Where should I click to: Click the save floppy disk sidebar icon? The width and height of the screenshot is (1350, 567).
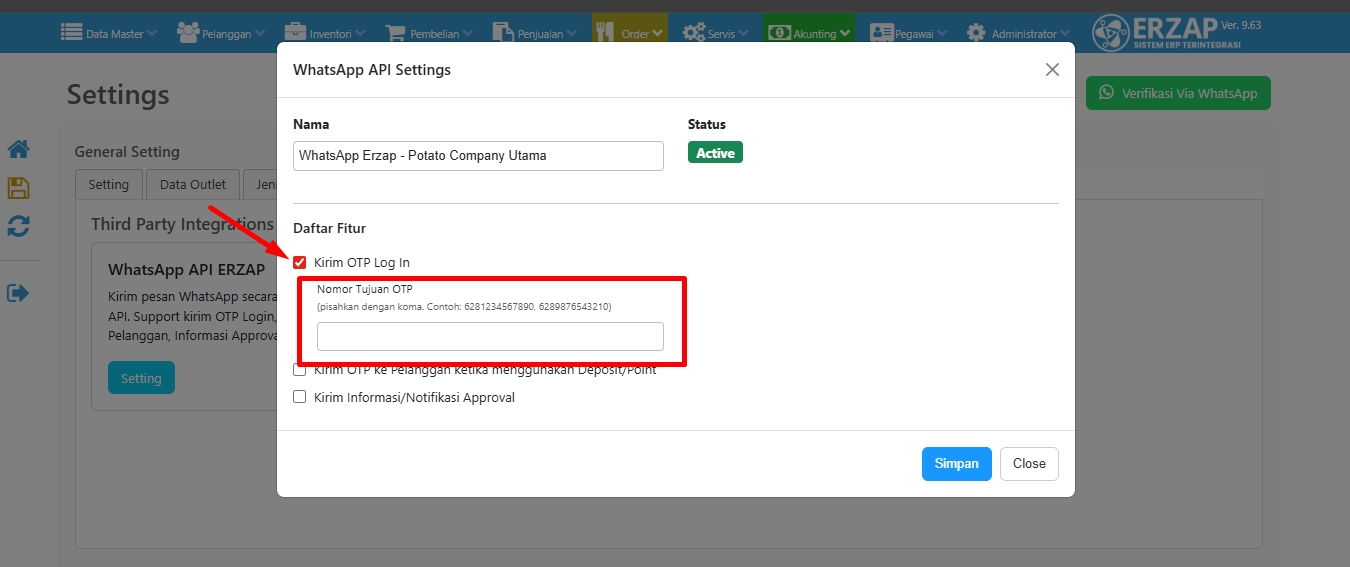point(18,188)
